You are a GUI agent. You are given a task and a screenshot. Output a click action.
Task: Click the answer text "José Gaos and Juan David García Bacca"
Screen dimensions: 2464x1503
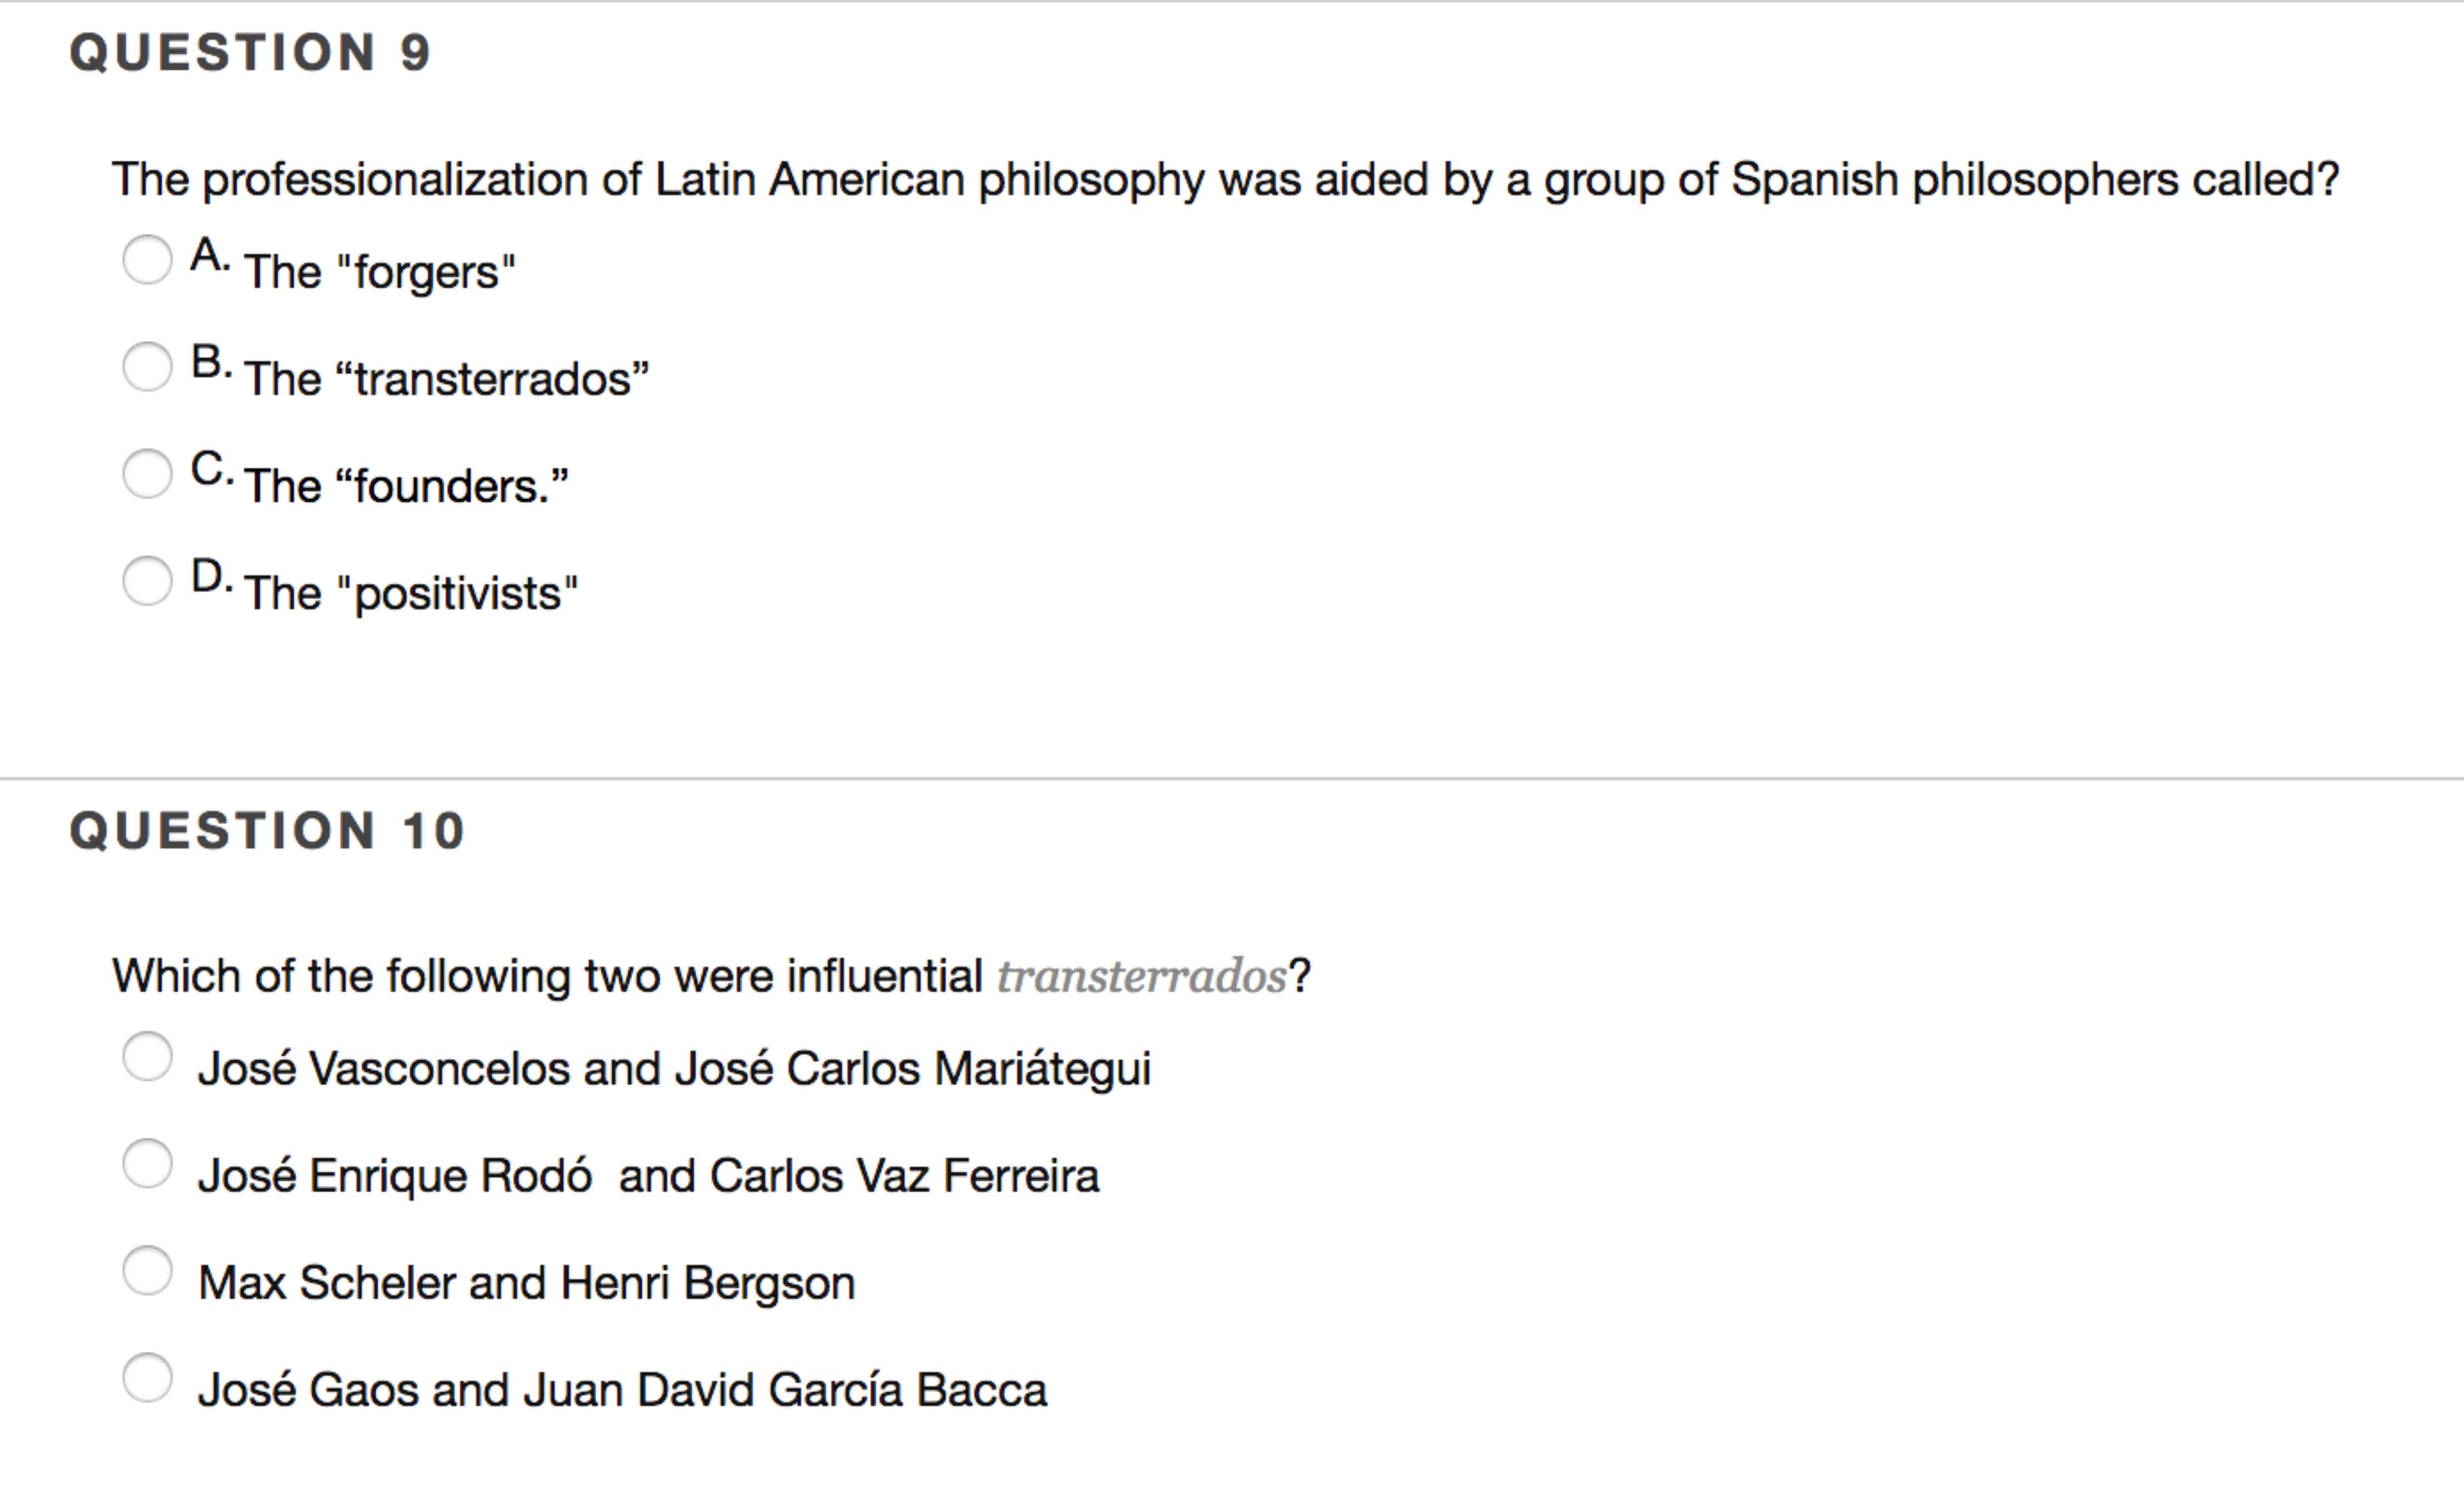coord(622,1390)
